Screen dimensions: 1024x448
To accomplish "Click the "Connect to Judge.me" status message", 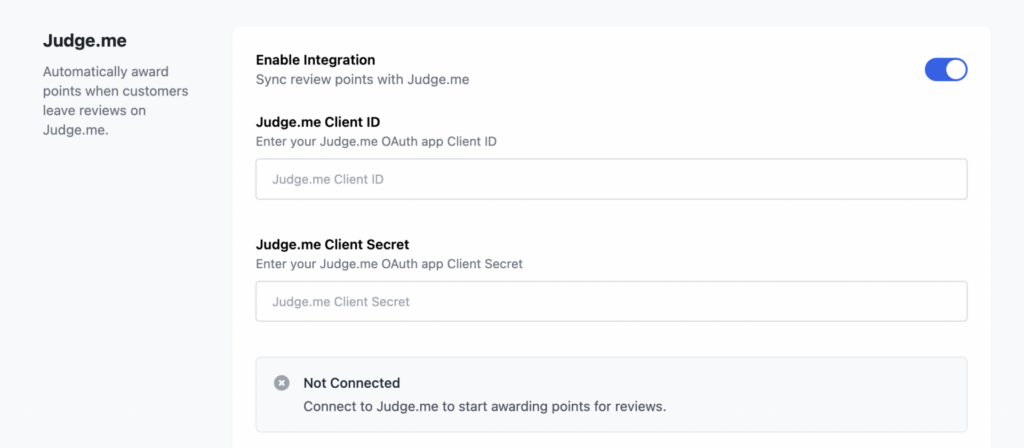I will (484, 407).
